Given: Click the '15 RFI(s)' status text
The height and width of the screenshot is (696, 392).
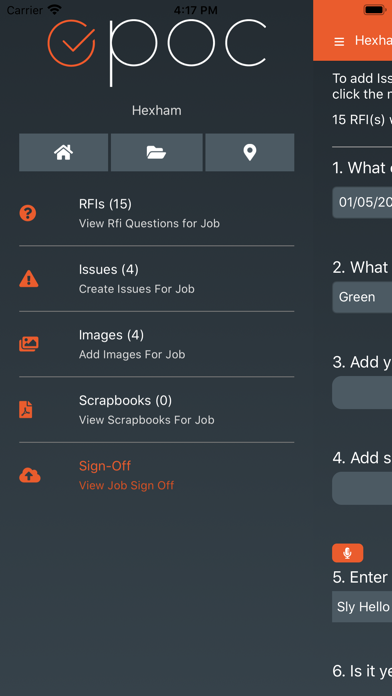Looking at the screenshot, I should 362,120.
